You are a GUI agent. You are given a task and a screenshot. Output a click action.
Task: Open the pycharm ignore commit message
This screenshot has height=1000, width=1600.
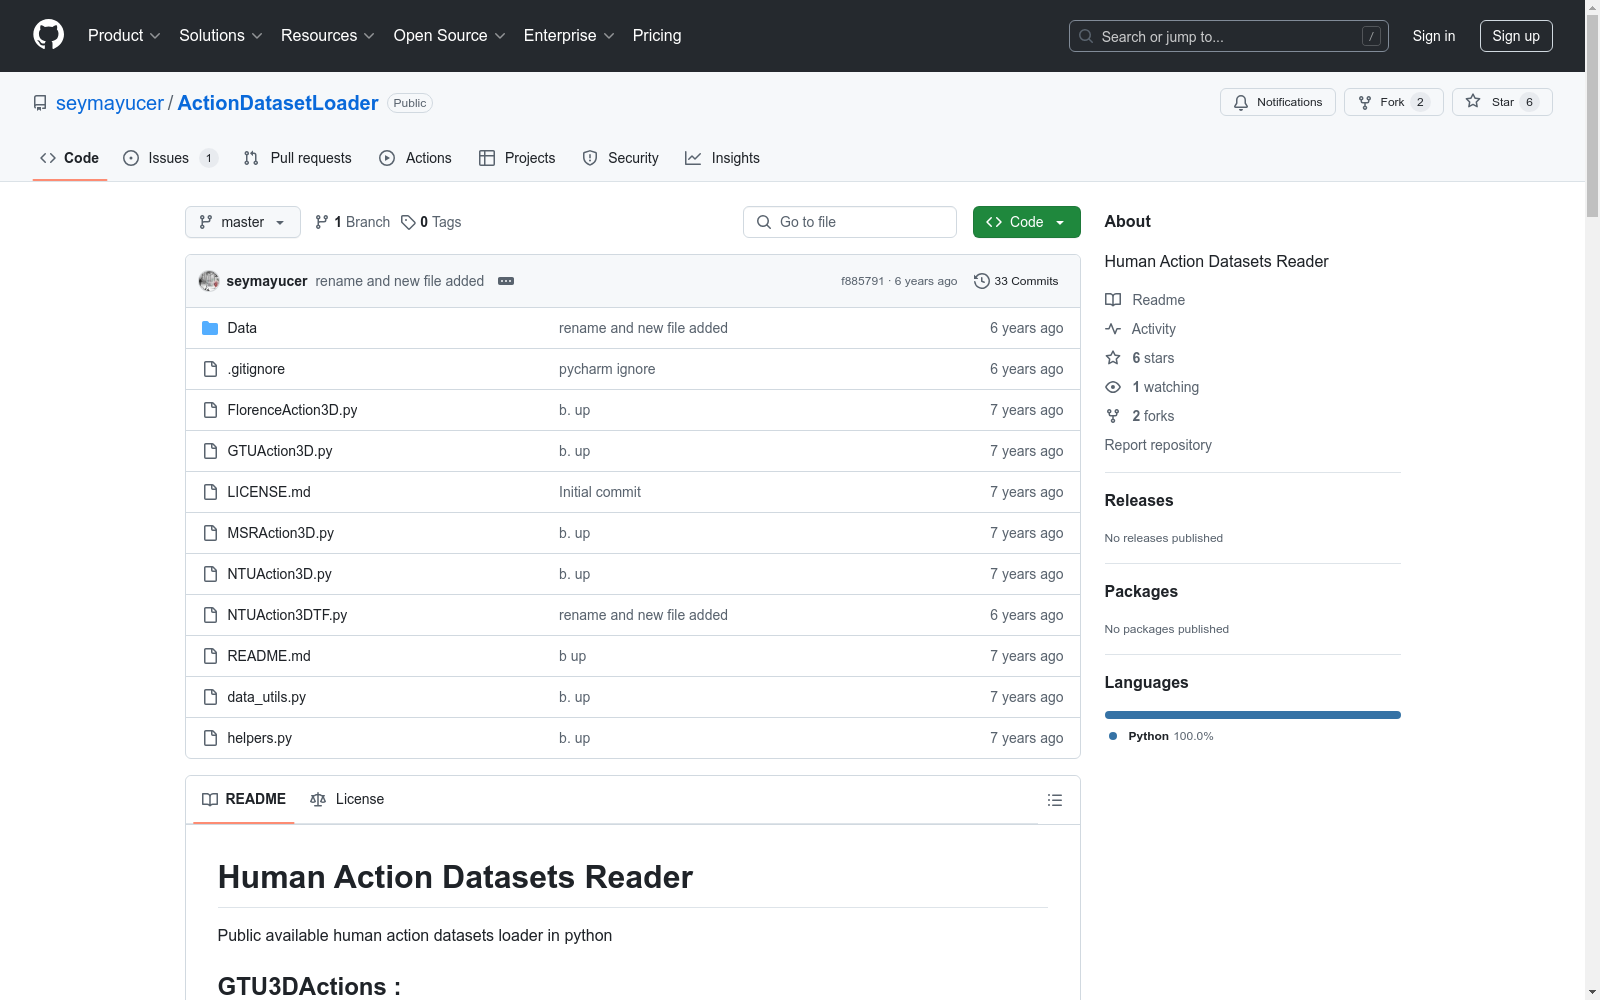coord(607,369)
